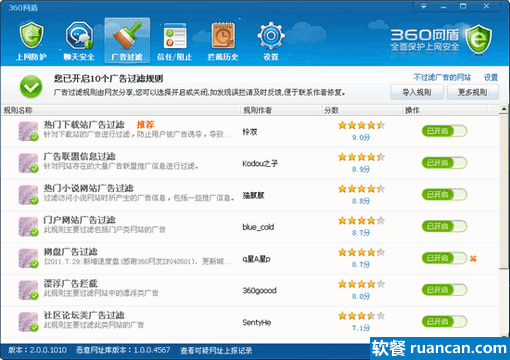This screenshot has height=360, width=510.
Task: Click the star rating for 热门下载站广告过滤
Action: coord(361,125)
